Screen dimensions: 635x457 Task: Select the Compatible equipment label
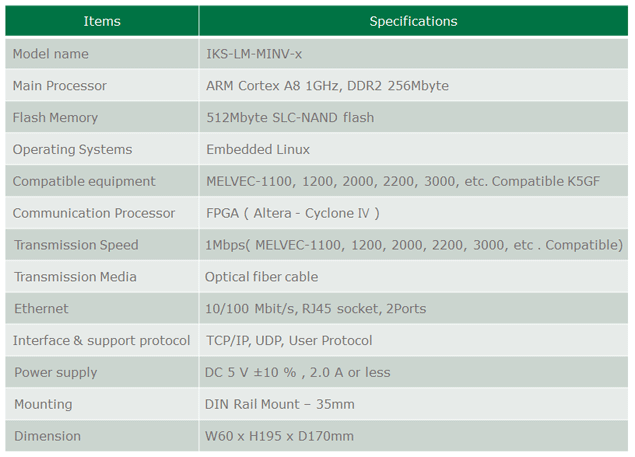pyautogui.click(x=84, y=182)
